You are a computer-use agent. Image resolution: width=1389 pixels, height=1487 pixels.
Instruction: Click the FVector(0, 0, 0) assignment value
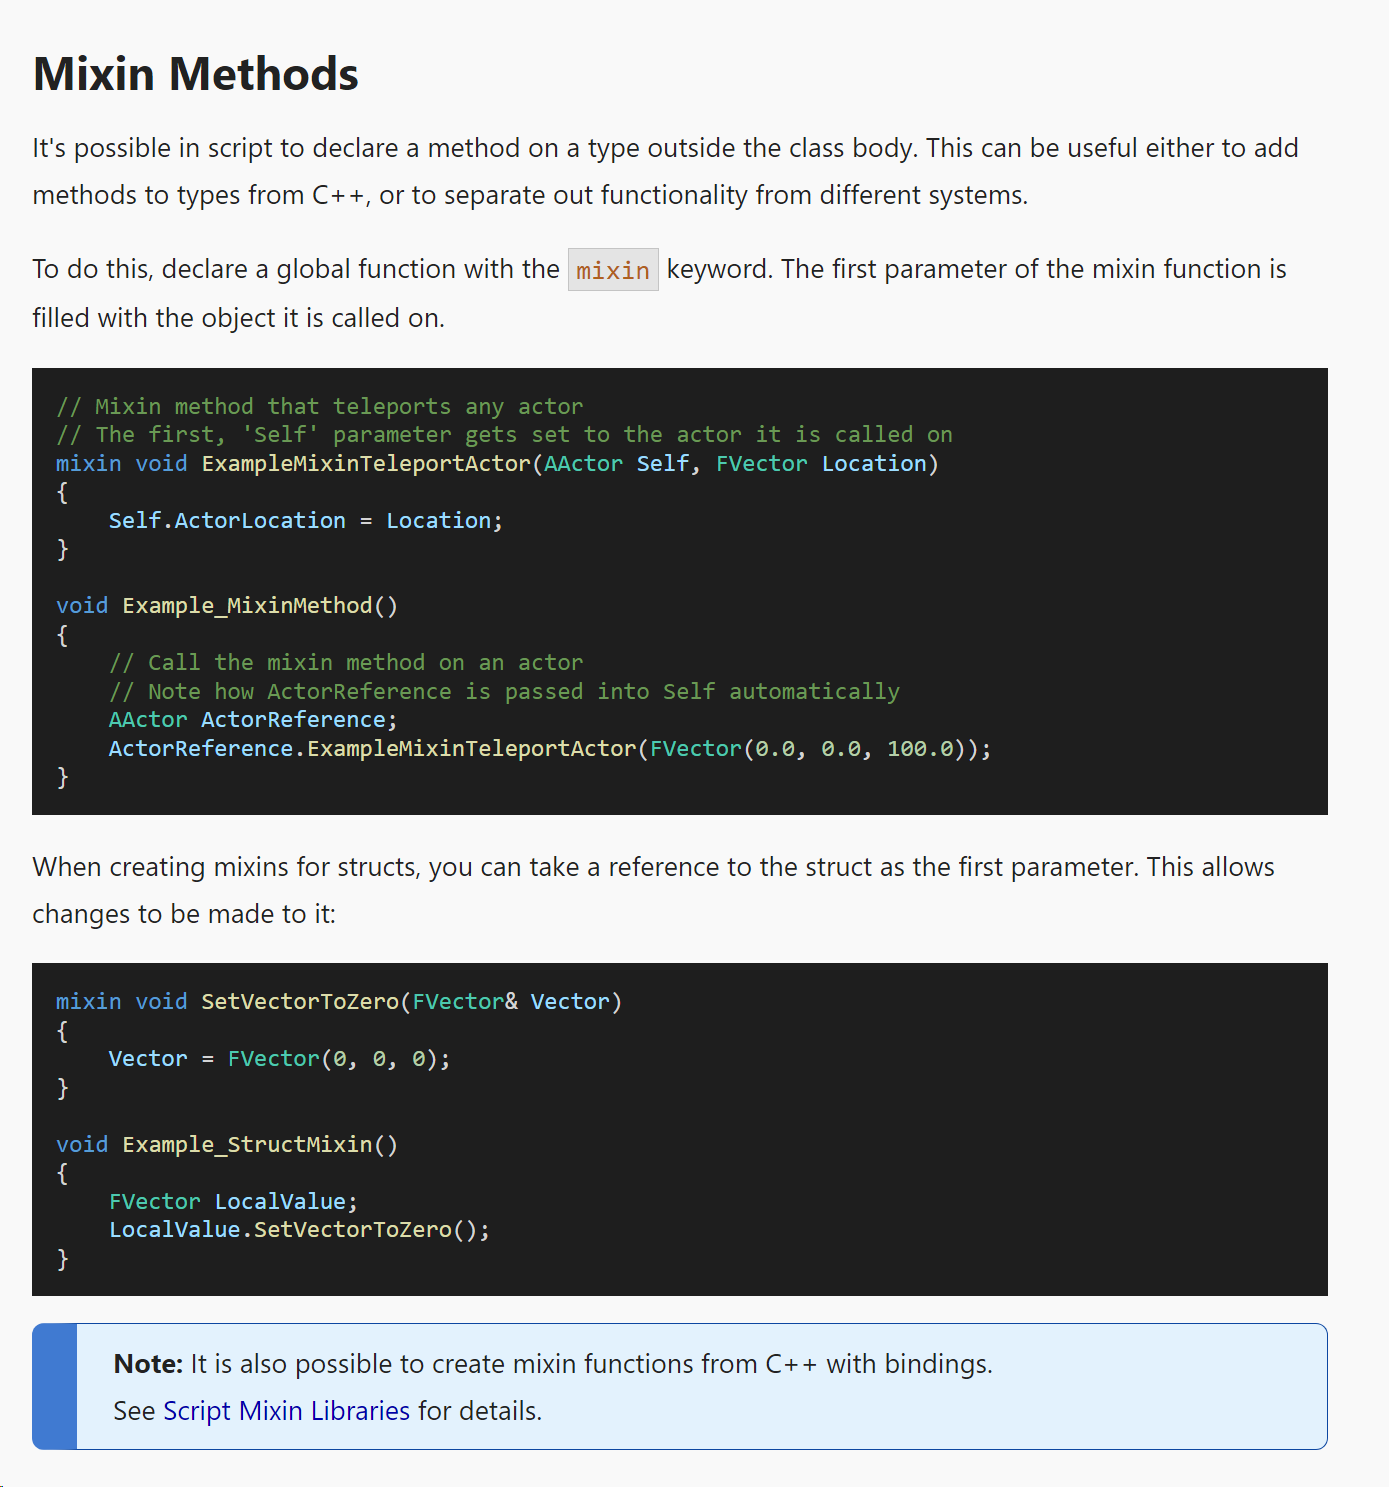(x=338, y=1059)
